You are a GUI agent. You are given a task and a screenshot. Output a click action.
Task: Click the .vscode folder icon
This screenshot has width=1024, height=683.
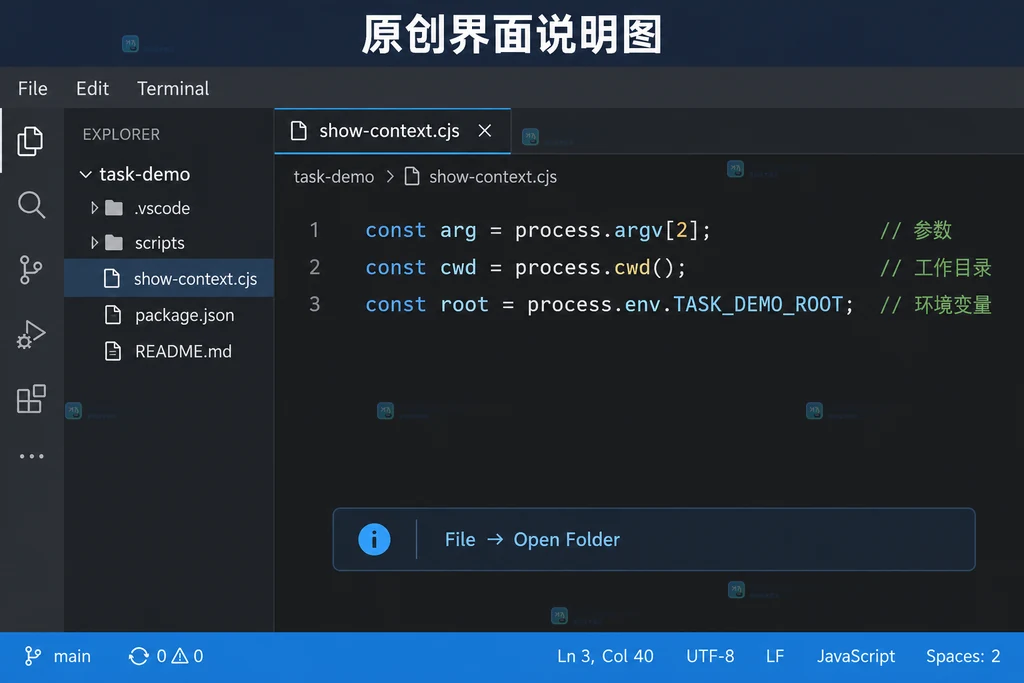114,208
